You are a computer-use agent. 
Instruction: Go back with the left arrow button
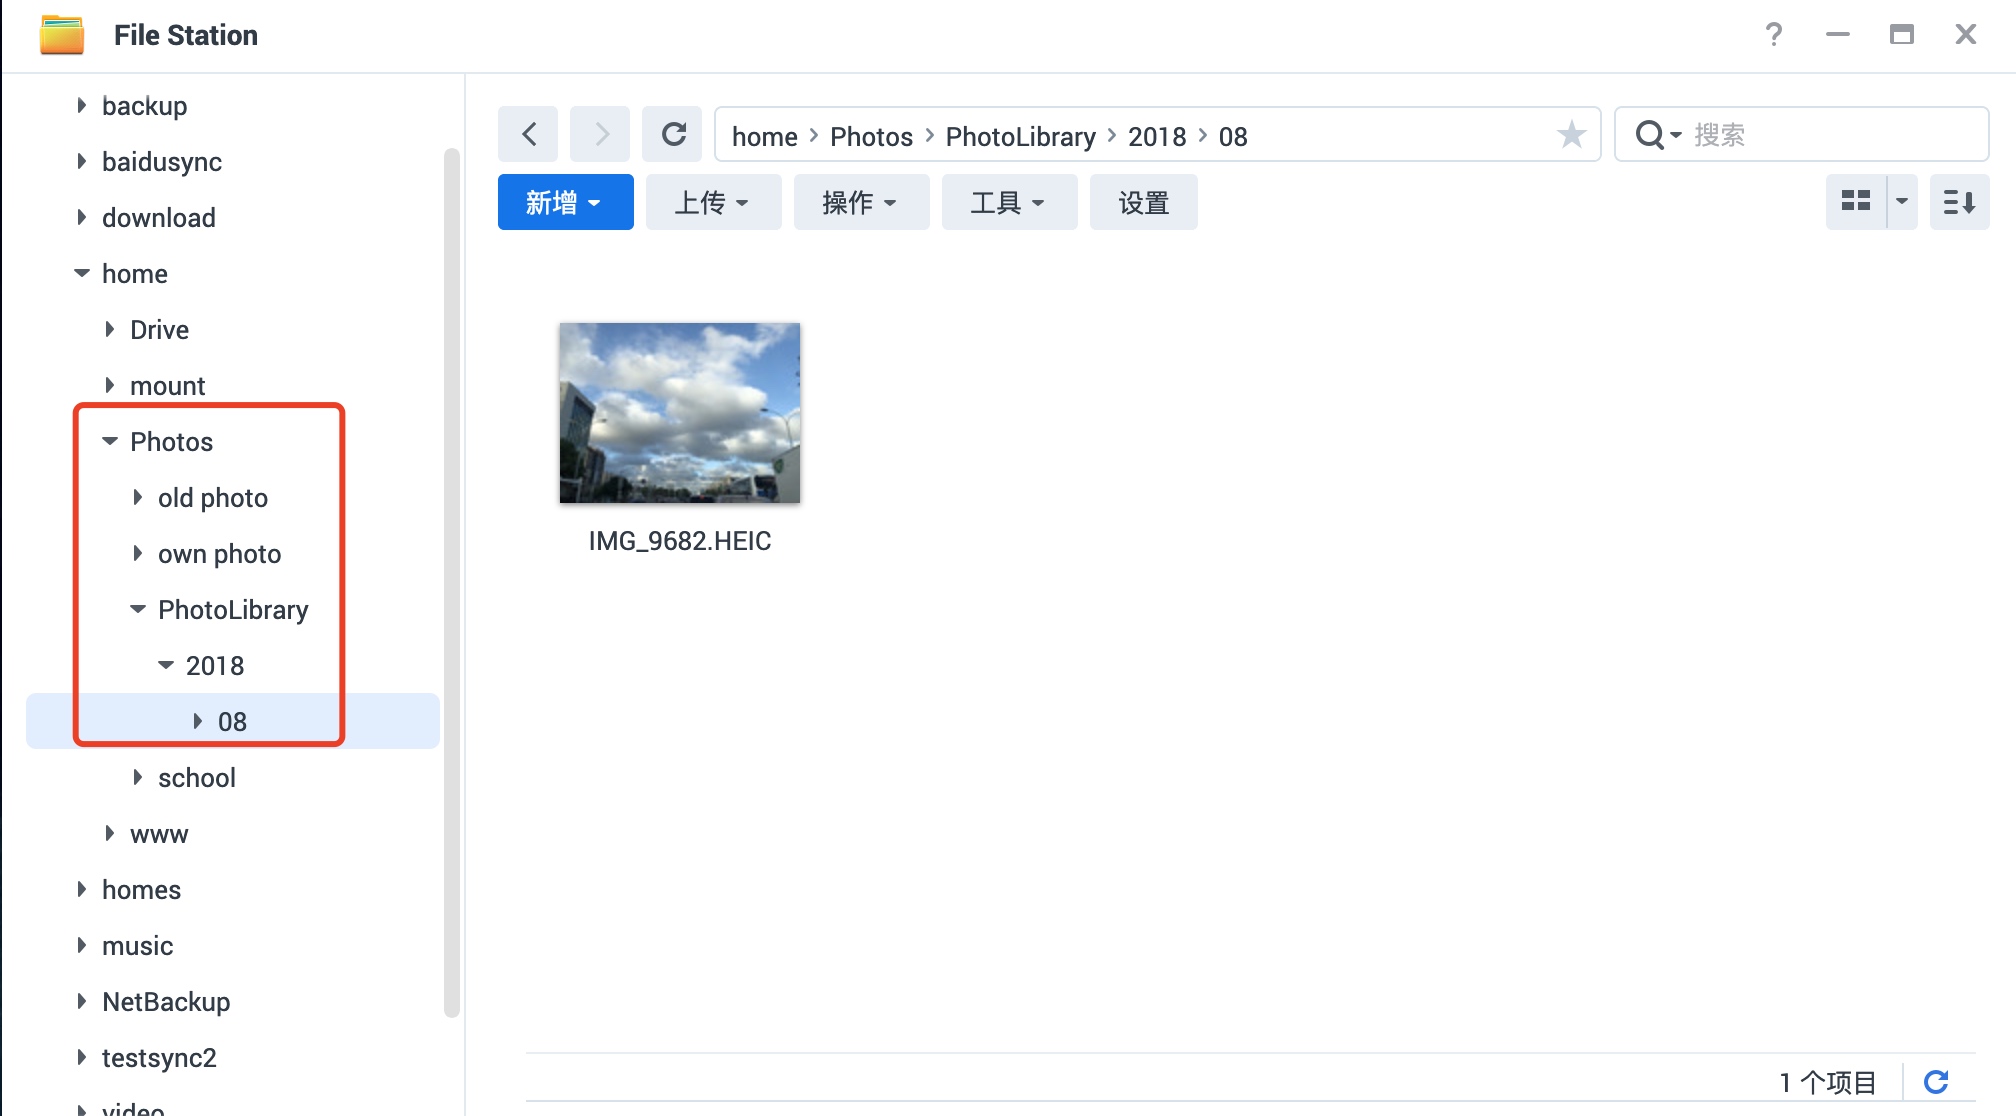(529, 134)
